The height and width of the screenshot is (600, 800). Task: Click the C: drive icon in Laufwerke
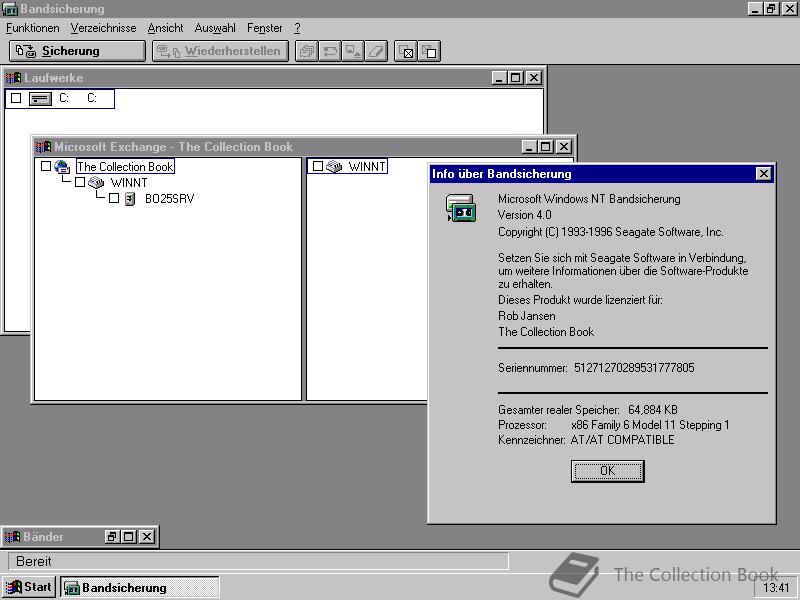(x=40, y=98)
